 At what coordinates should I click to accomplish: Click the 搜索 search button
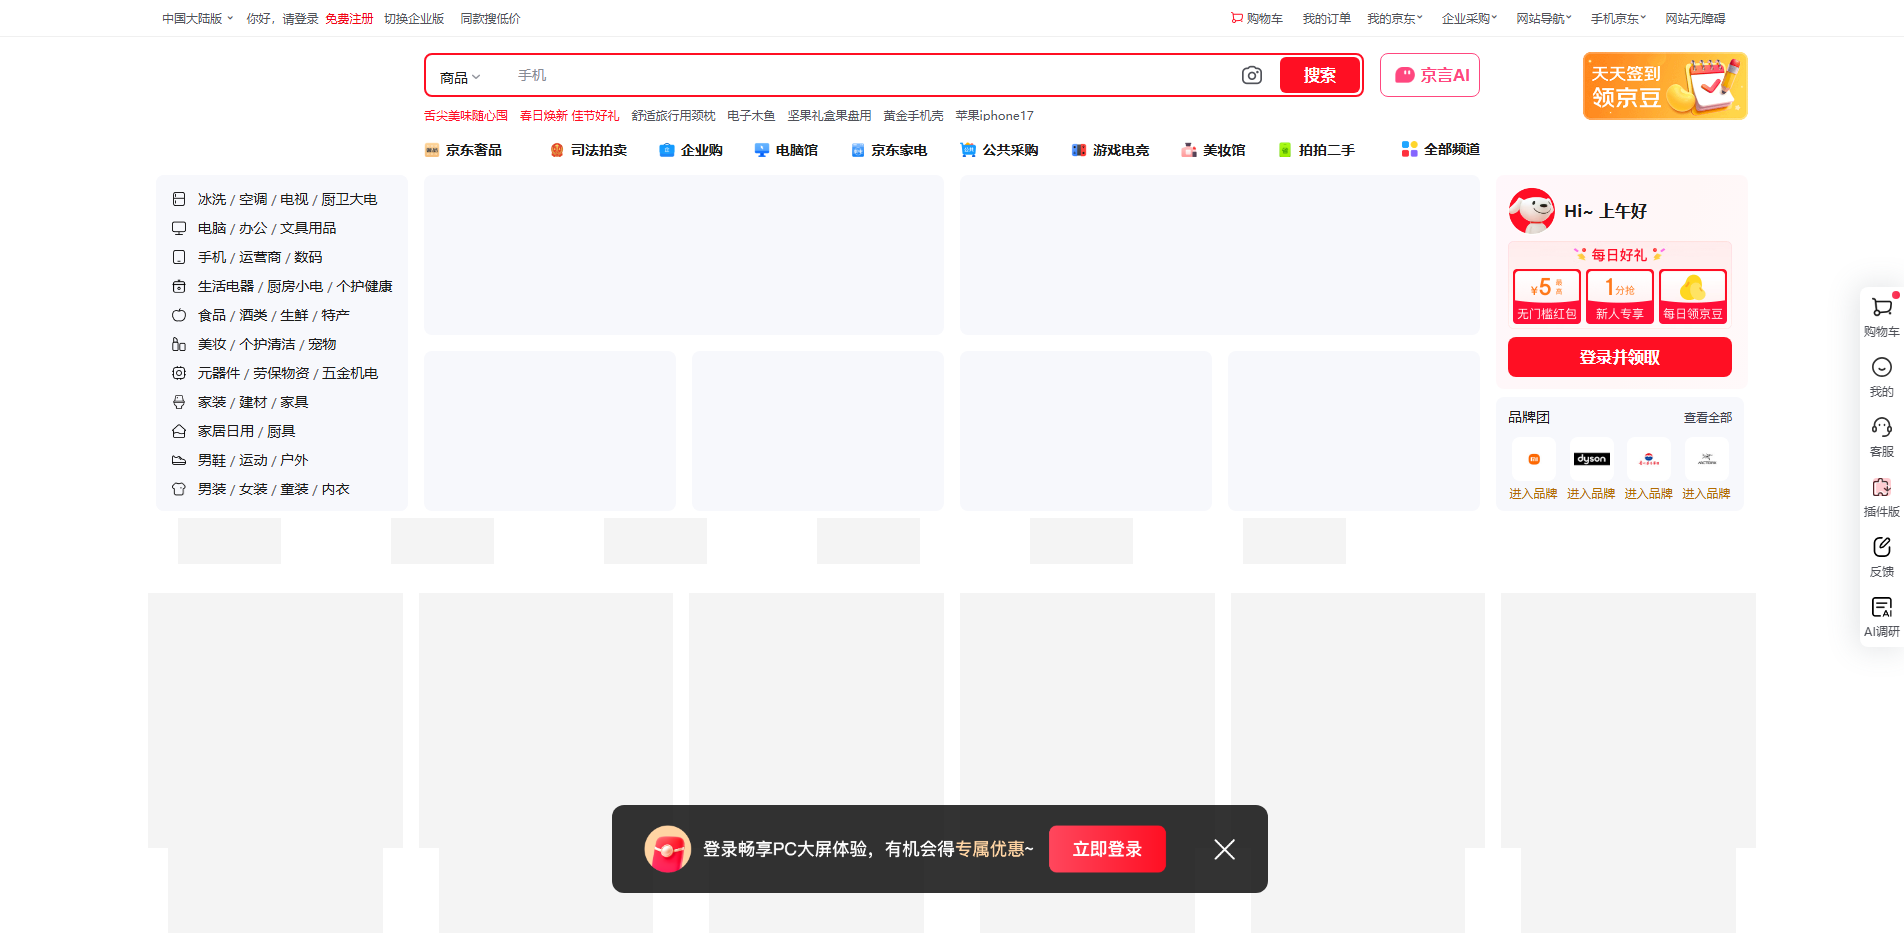(1319, 75)
